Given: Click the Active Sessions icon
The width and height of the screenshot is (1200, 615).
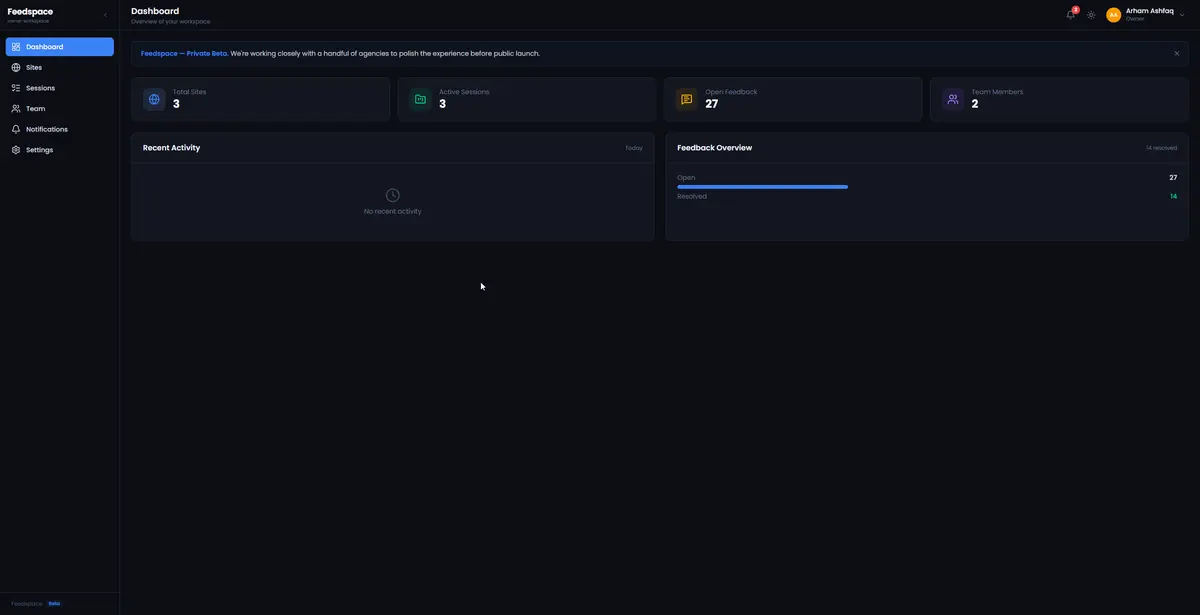Looking at the screenshot, I should point(420,99).
